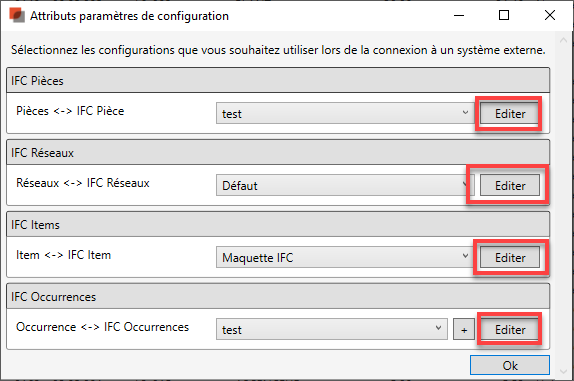Image resolution: width=574 pixels, height=381 pixels.
Task: Maximize the configuration attributes dialog
Action: coord(504,15)
